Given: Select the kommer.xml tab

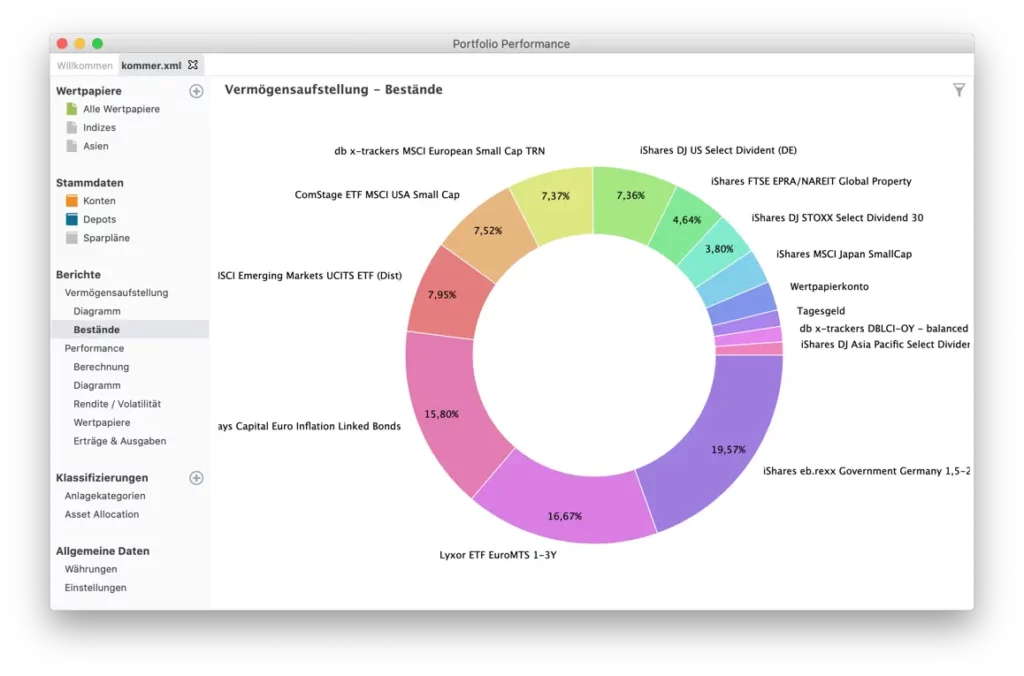Looking at the screenshot, I should pos(151,65).
